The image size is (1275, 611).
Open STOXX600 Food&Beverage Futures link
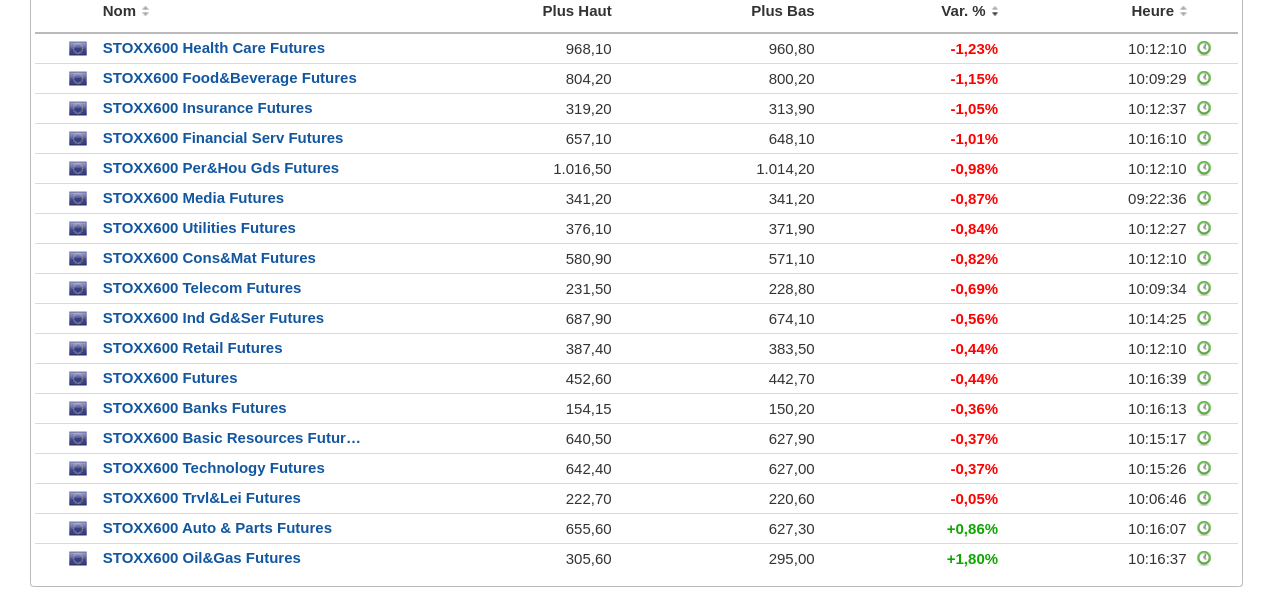tap(229, 78)
